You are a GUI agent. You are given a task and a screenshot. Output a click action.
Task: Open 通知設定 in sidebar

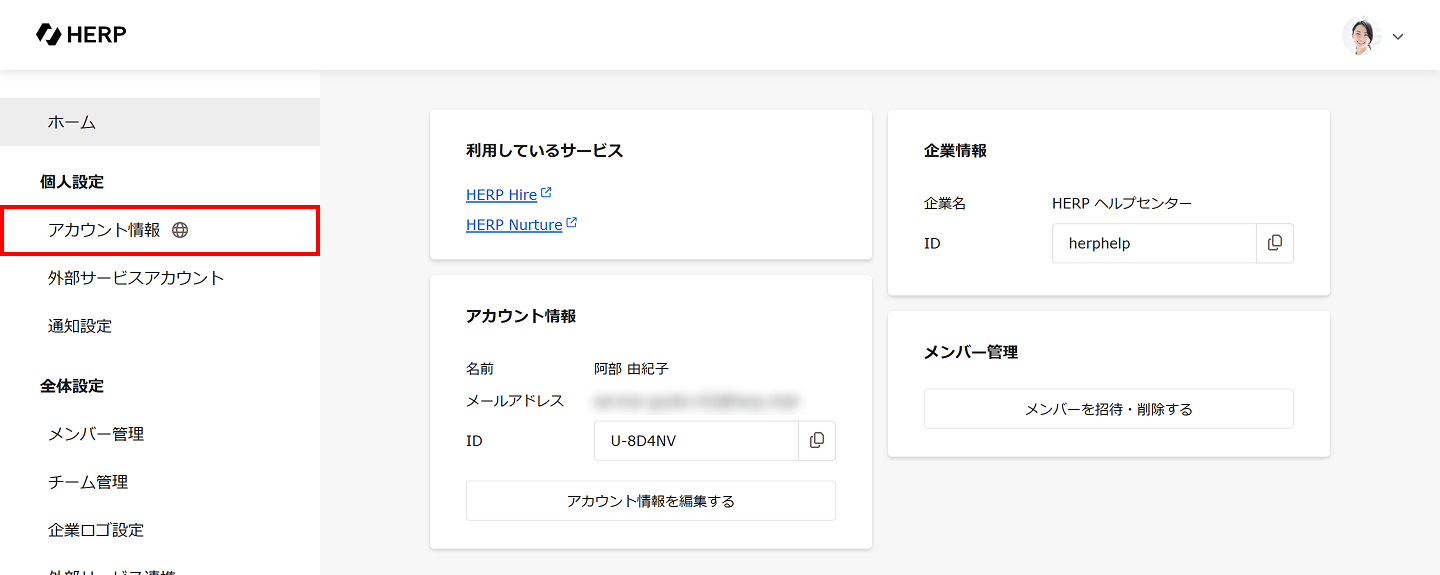[x=80, y=326]
